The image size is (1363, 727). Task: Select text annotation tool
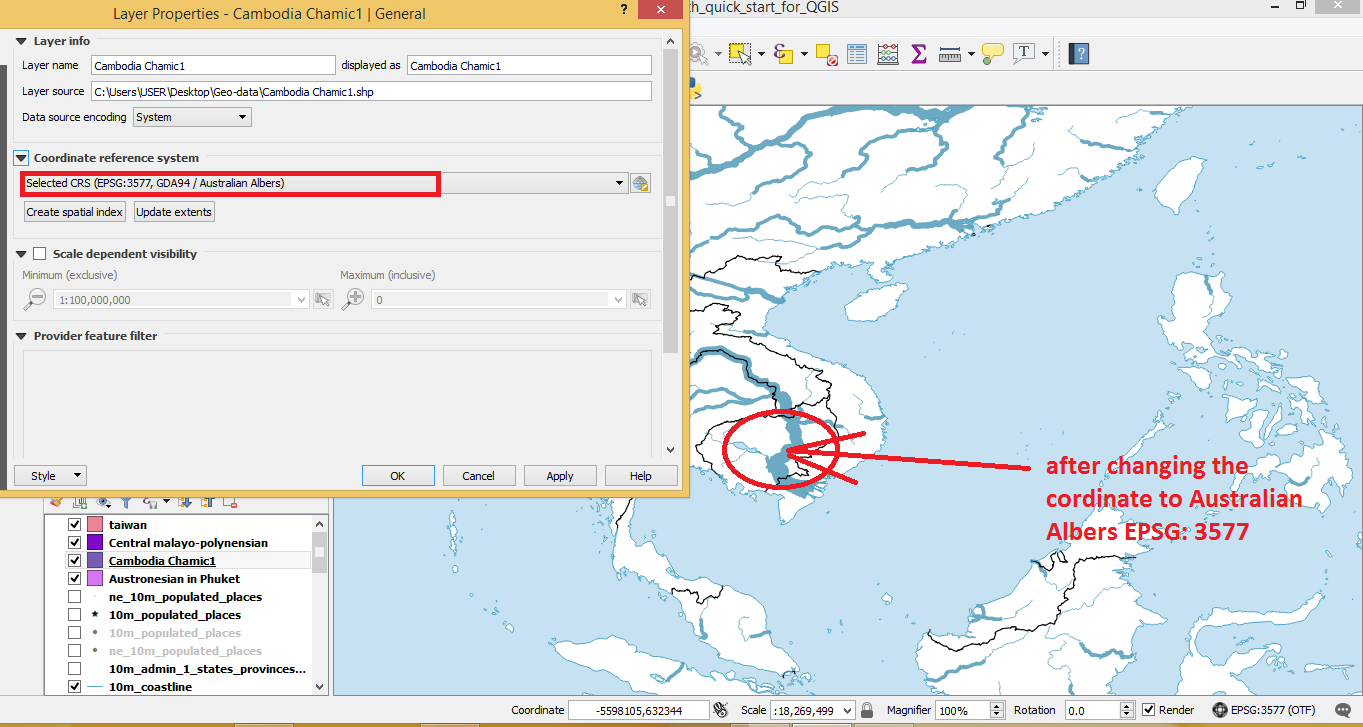(1024, 53)
